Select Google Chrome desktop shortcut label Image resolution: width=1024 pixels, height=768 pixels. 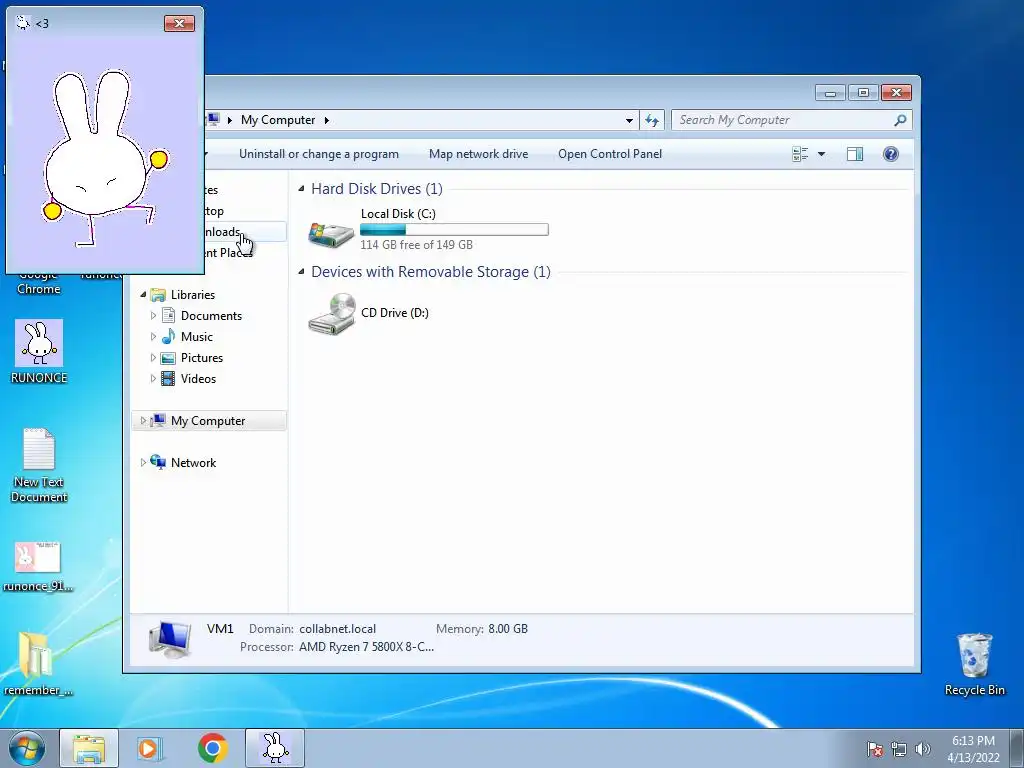39,283
